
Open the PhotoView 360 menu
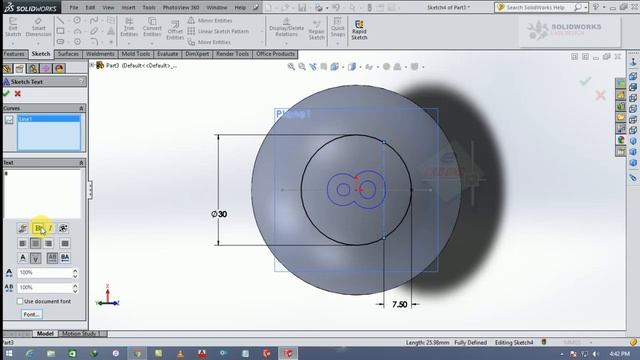click(181, 7)
